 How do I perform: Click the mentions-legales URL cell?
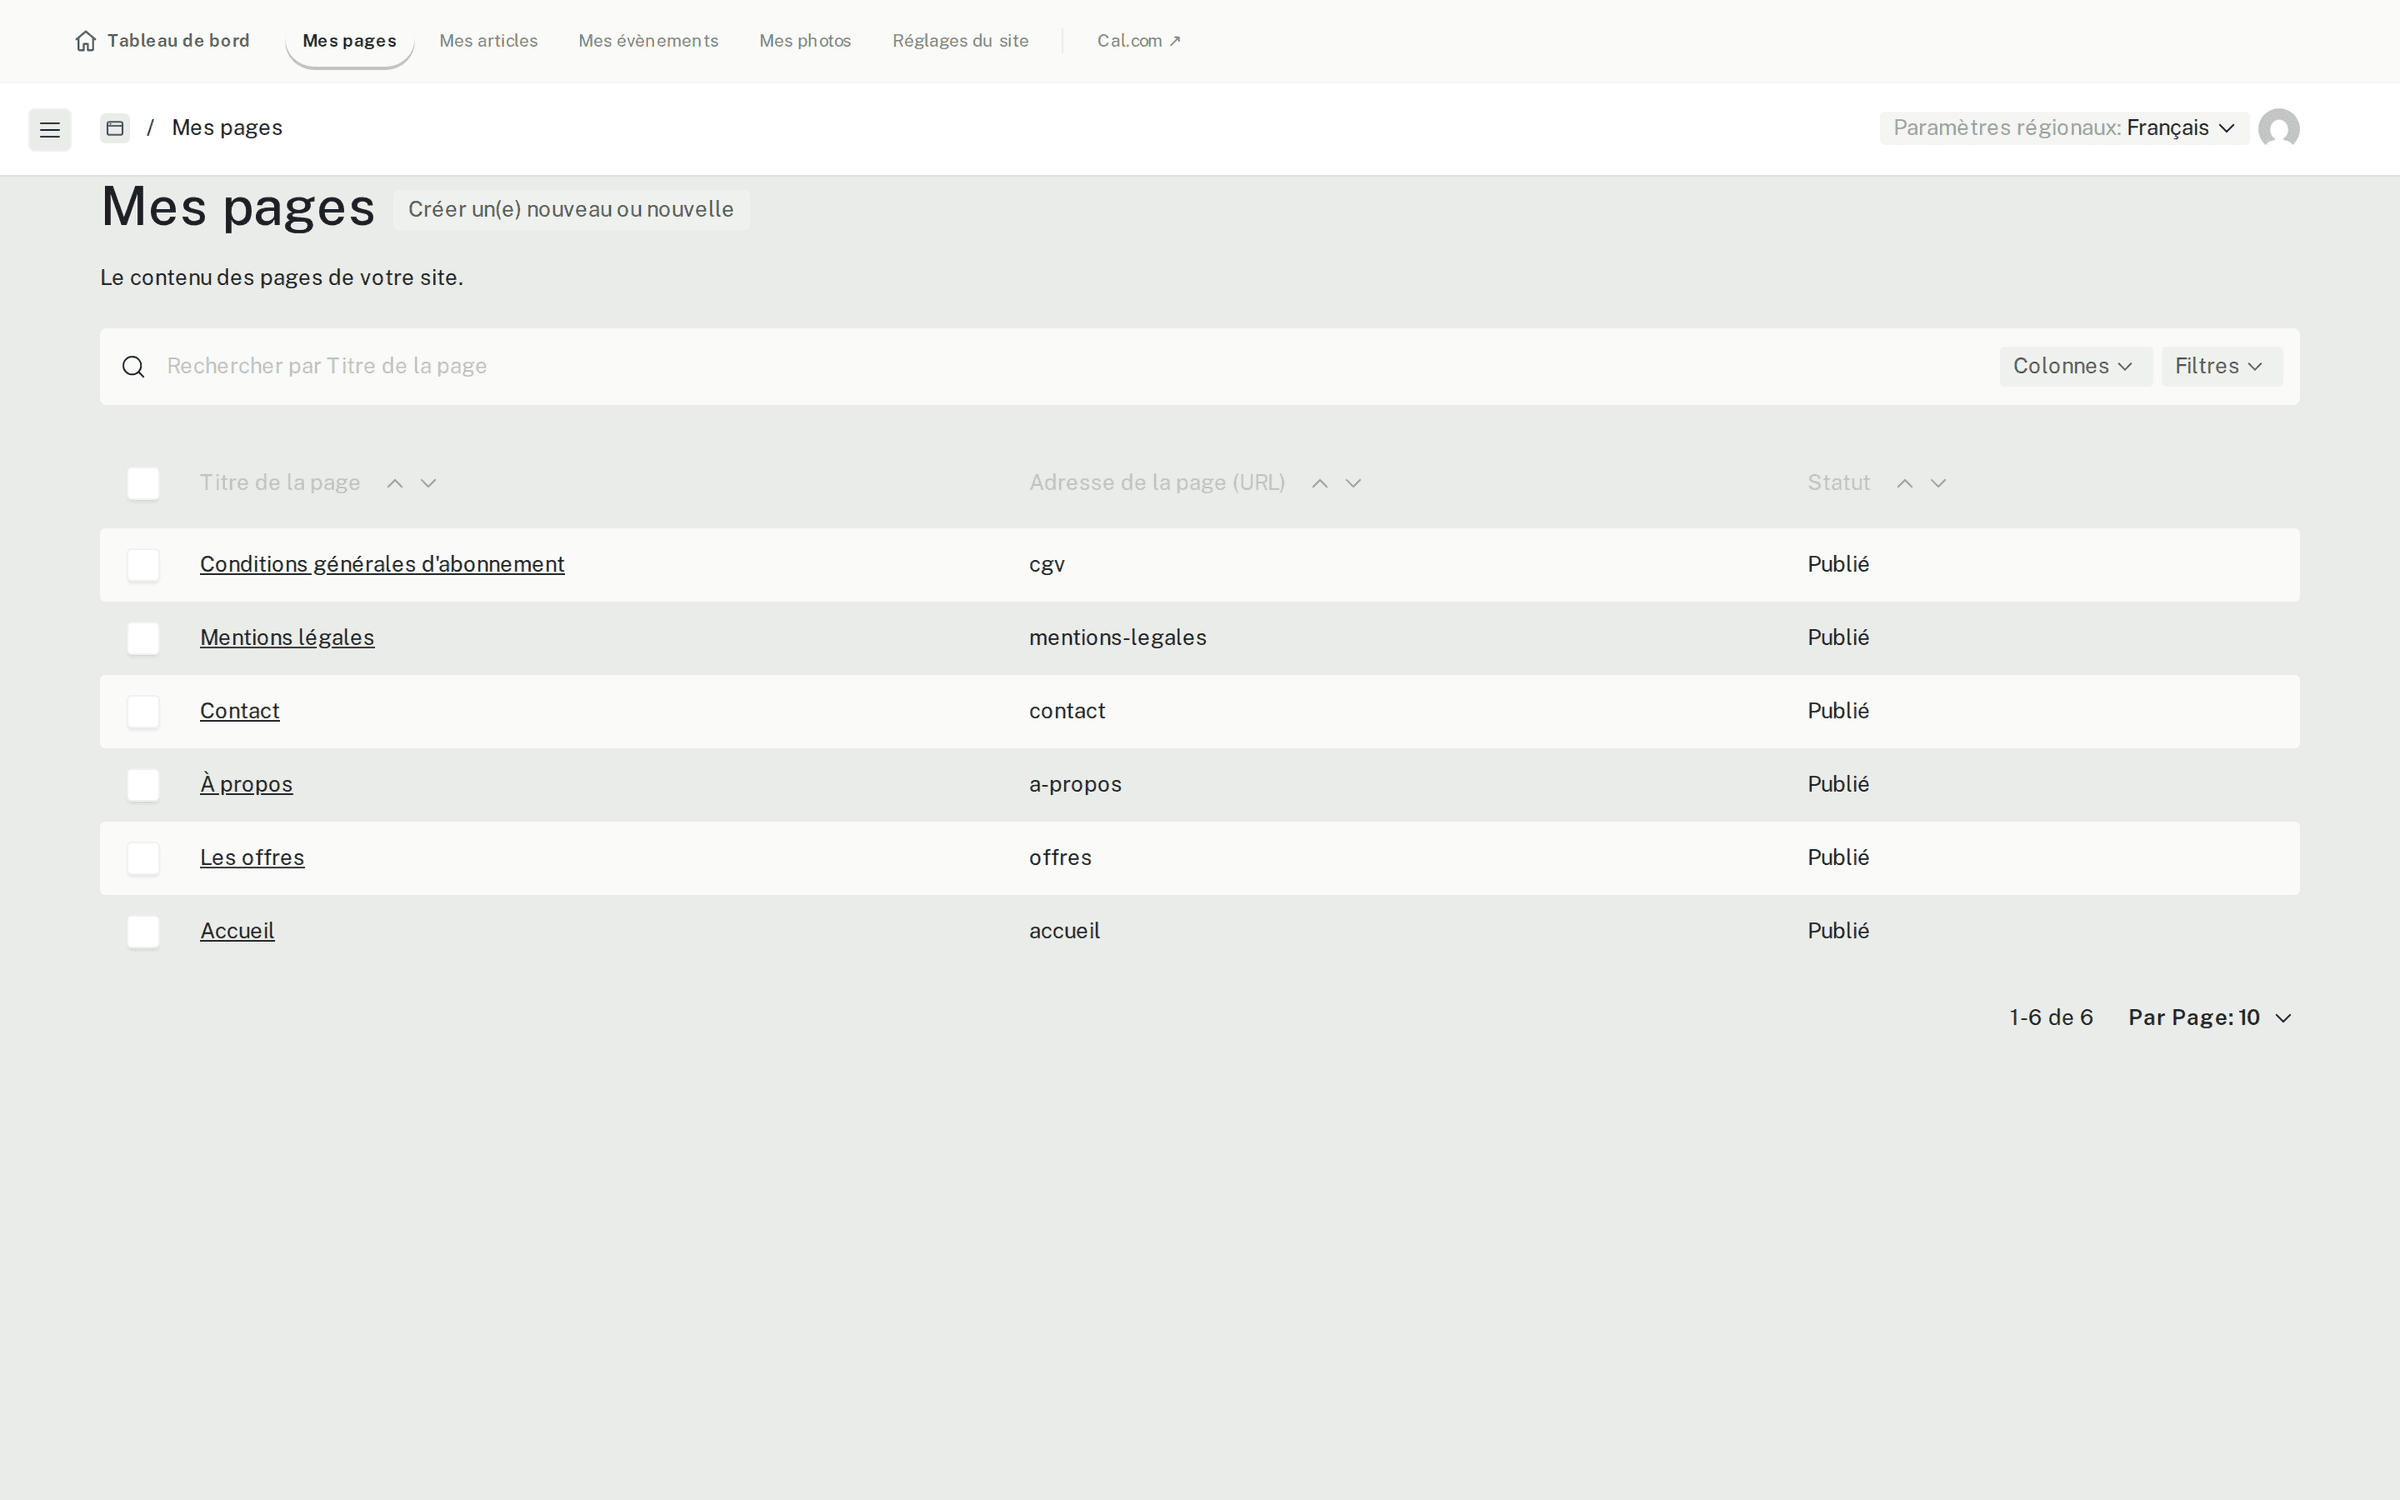1117,638
